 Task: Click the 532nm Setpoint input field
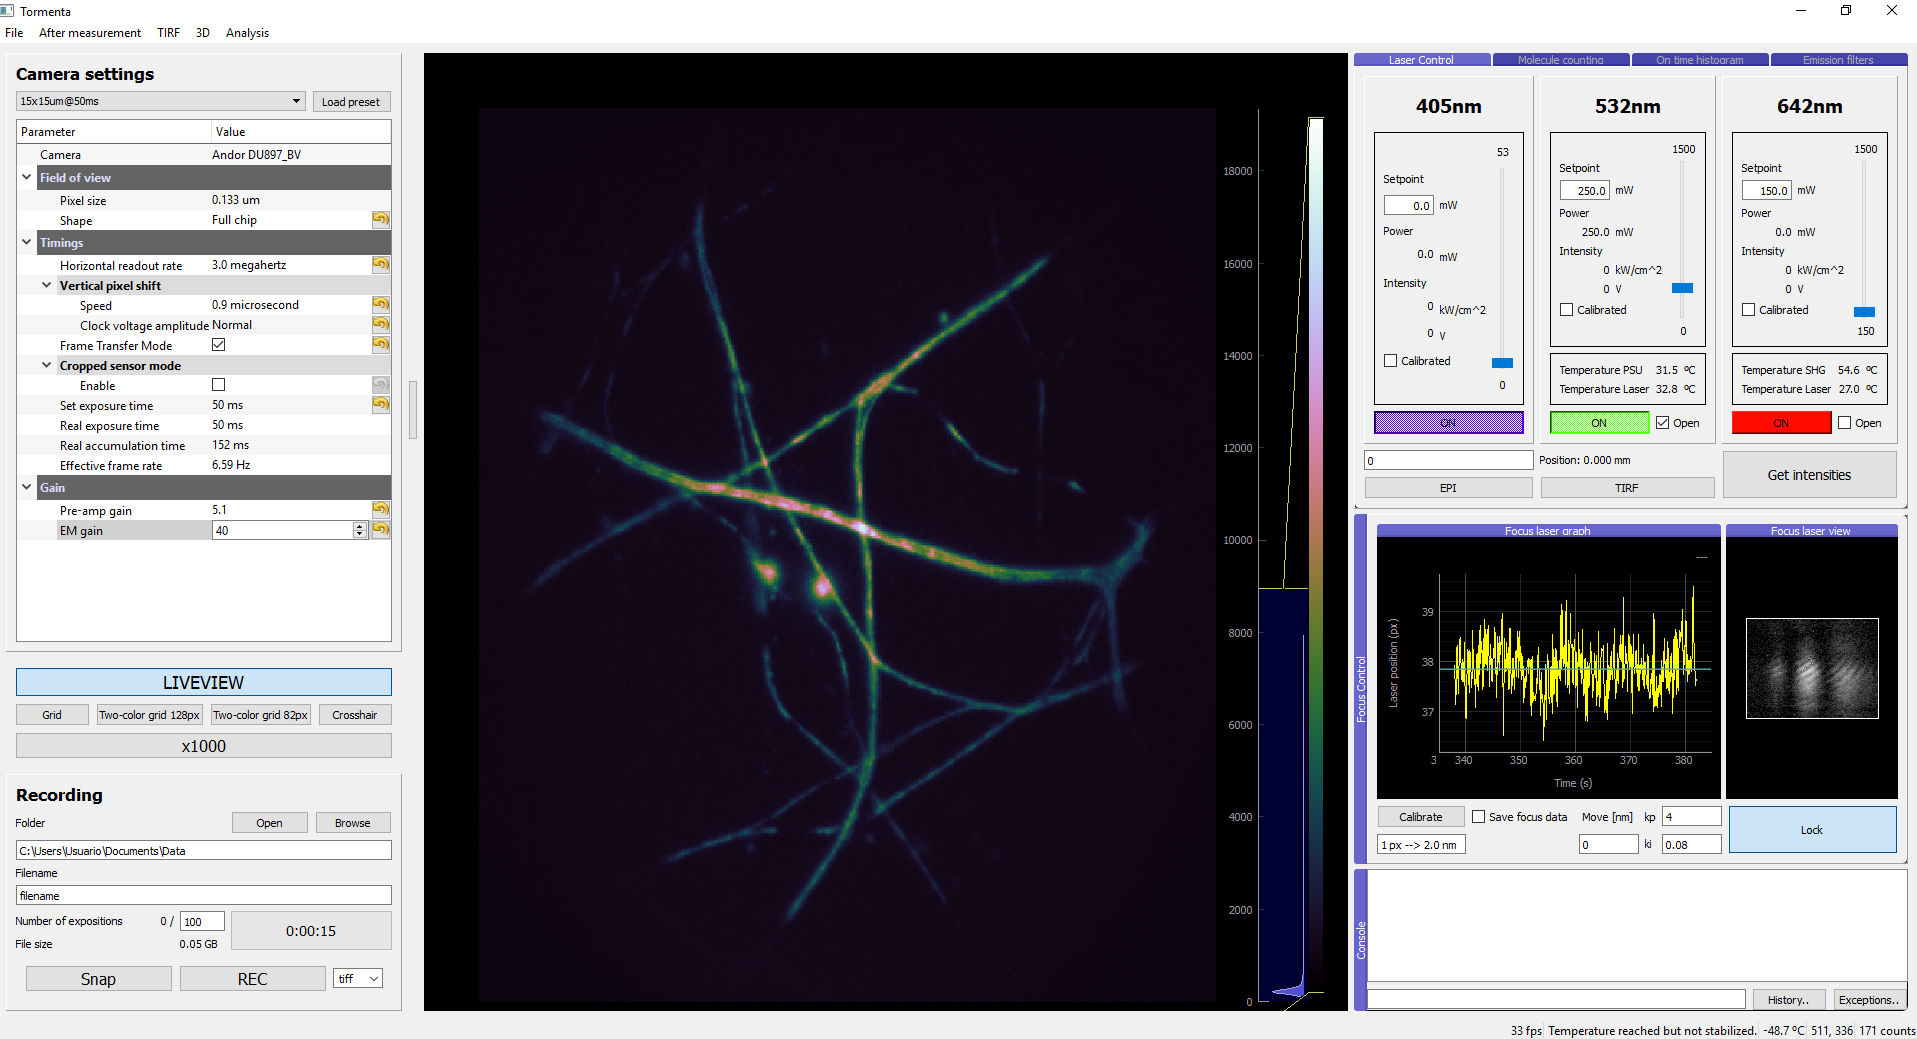[x=1584, y=190]
